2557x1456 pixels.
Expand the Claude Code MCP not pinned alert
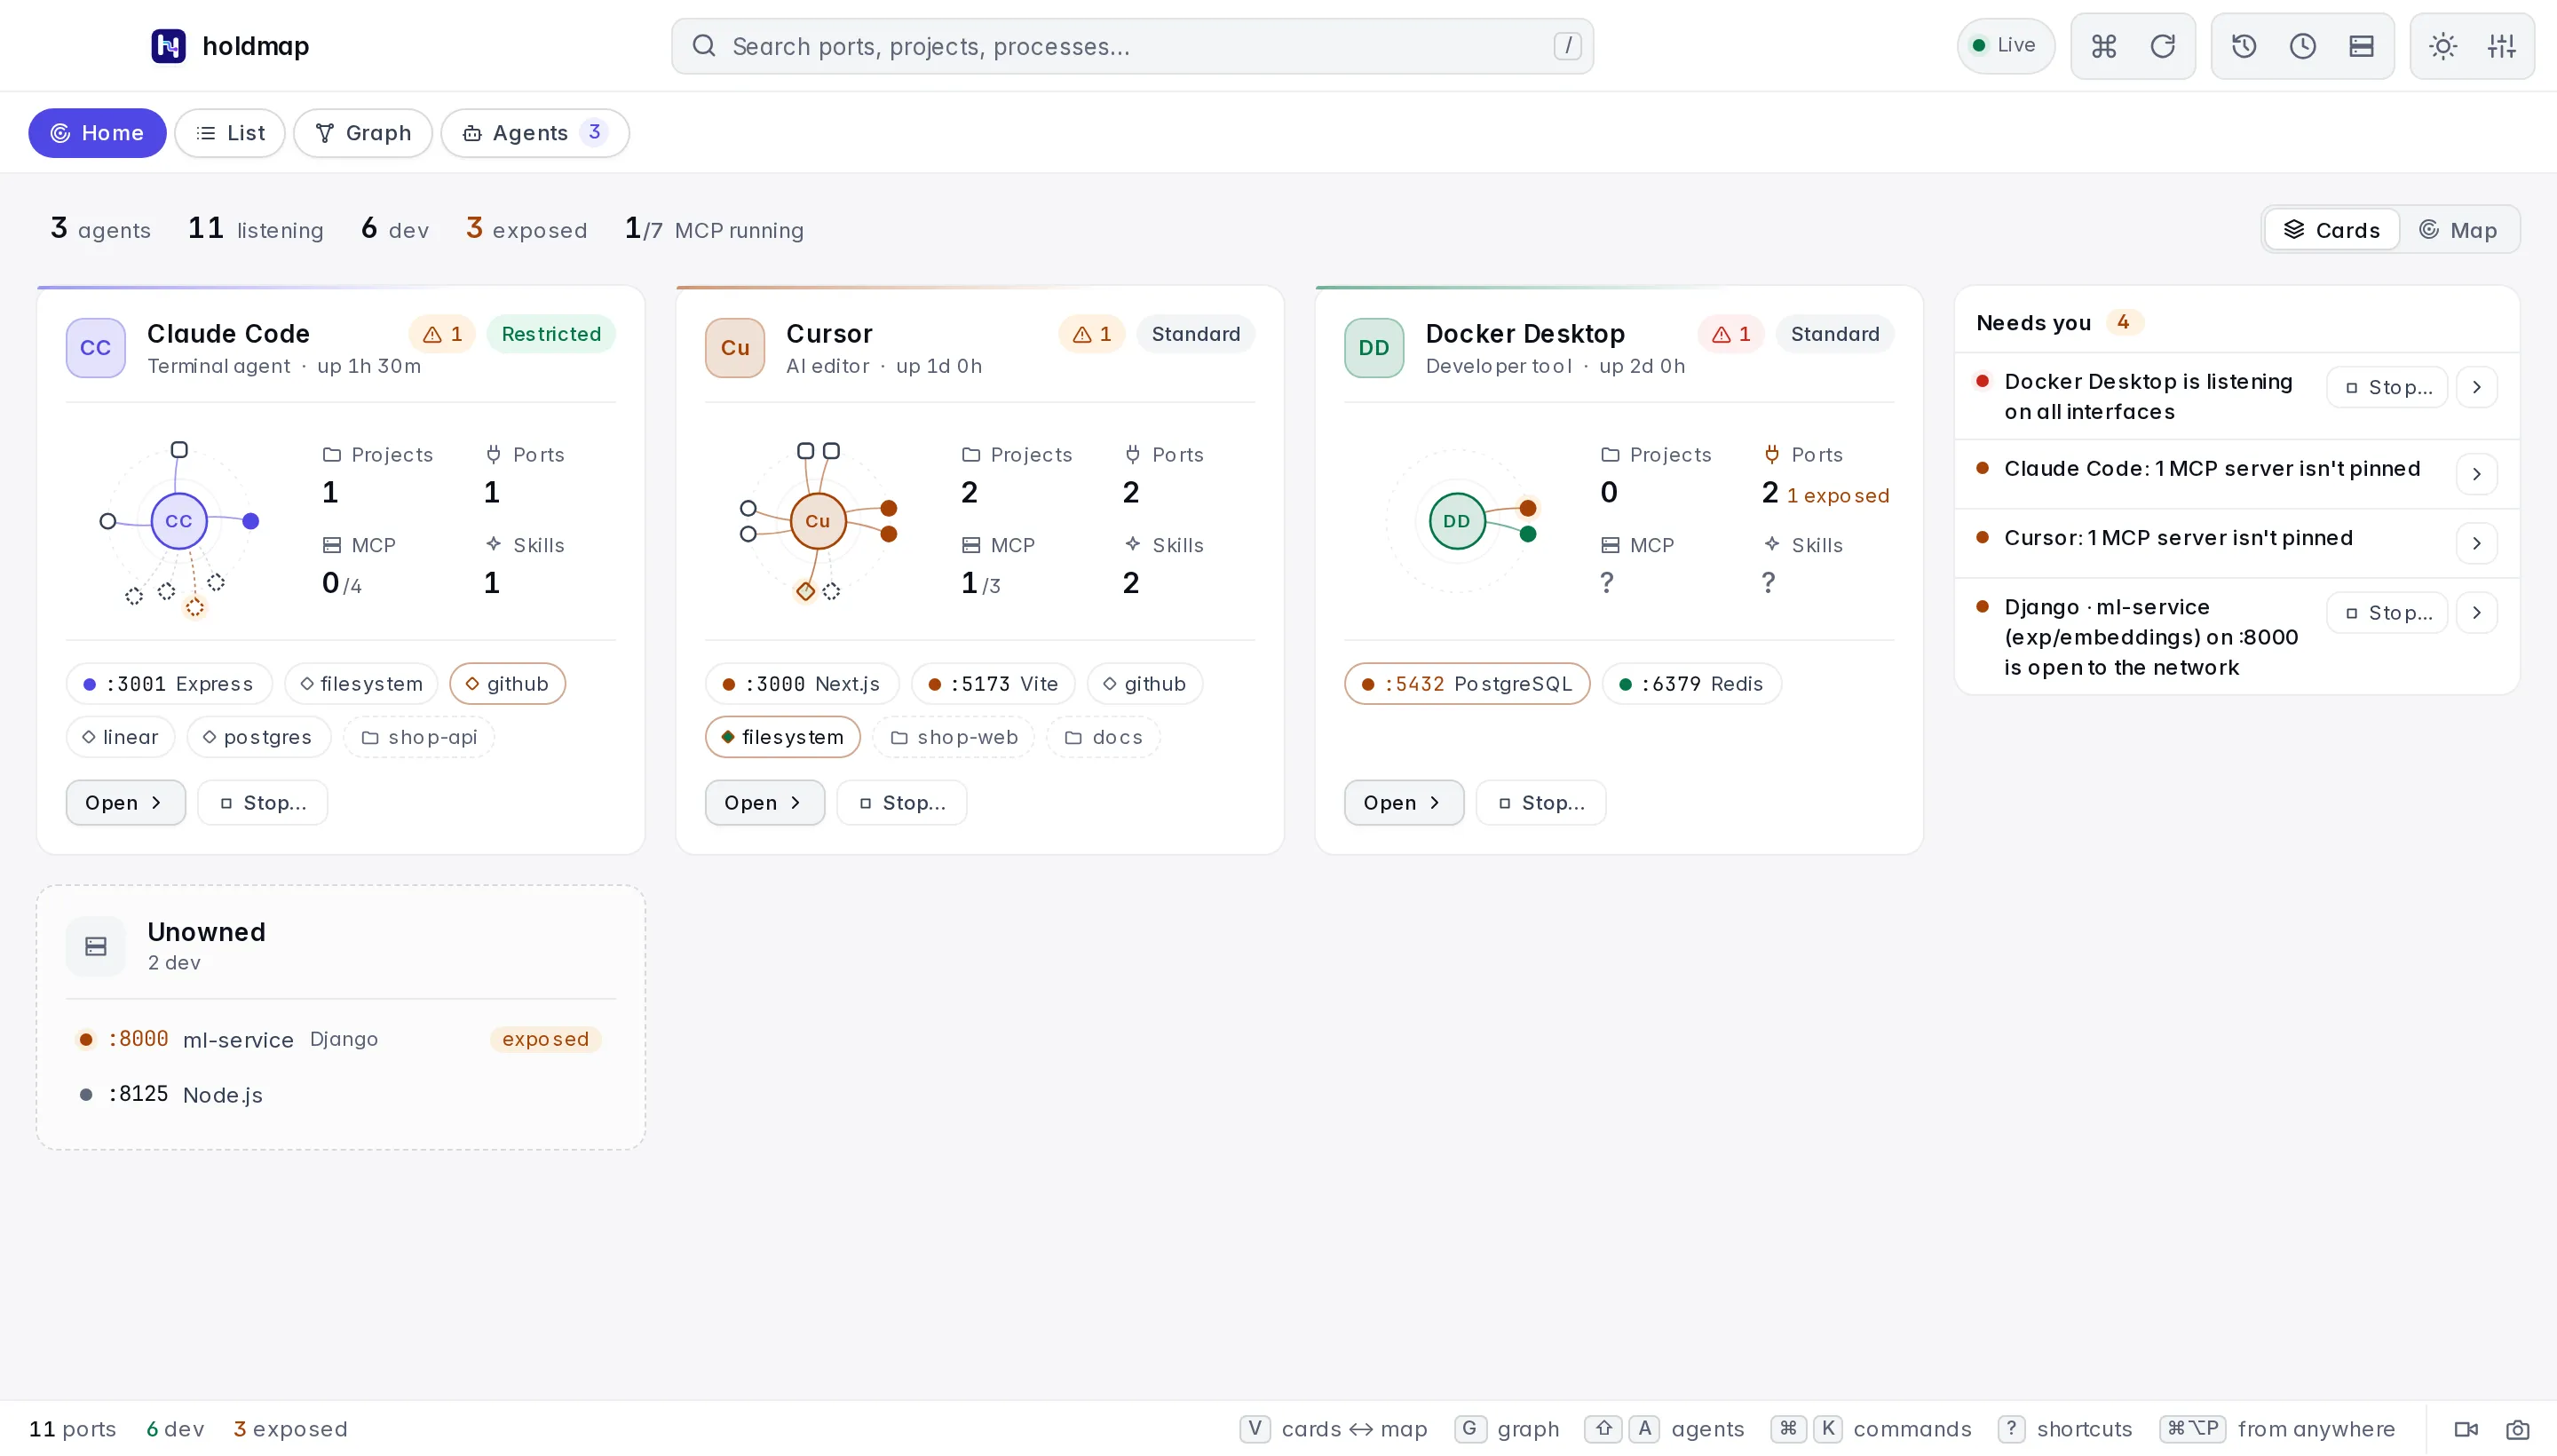2476,474
